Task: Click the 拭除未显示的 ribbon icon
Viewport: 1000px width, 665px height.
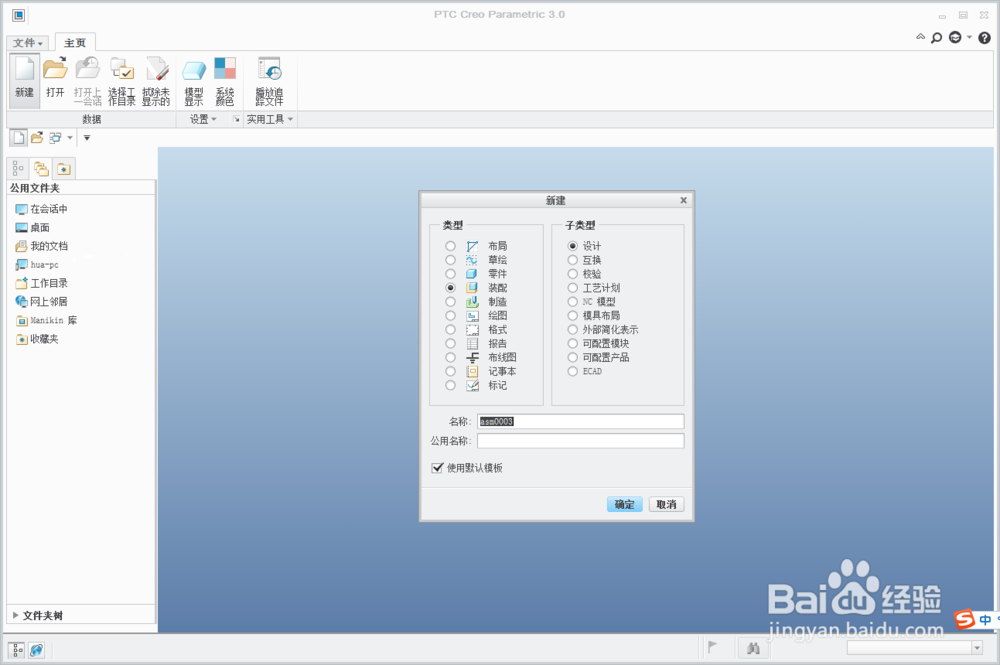Action: pyautogui.click(x=156, y=80)
